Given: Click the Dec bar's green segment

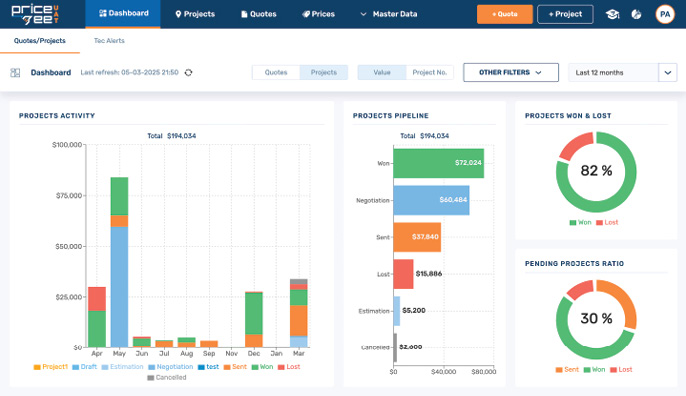Looking at the screenshot, I should [254, 313].
